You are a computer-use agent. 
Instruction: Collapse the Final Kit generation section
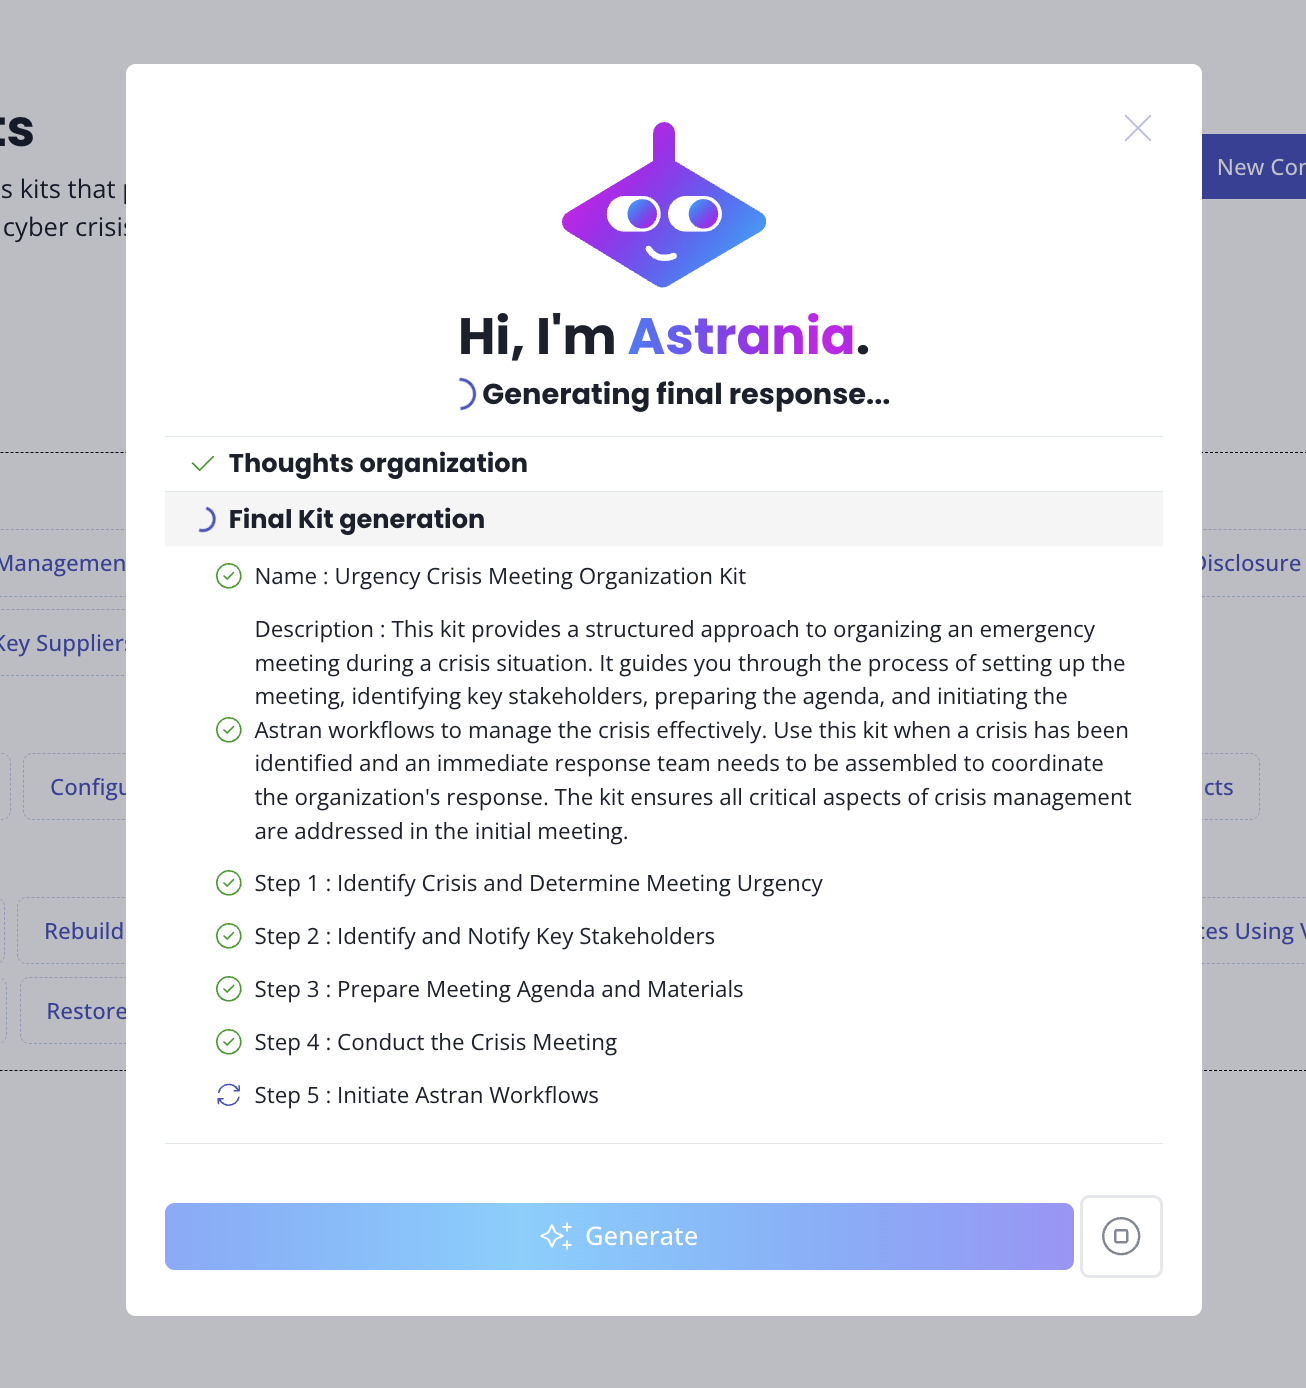[356, 519]
